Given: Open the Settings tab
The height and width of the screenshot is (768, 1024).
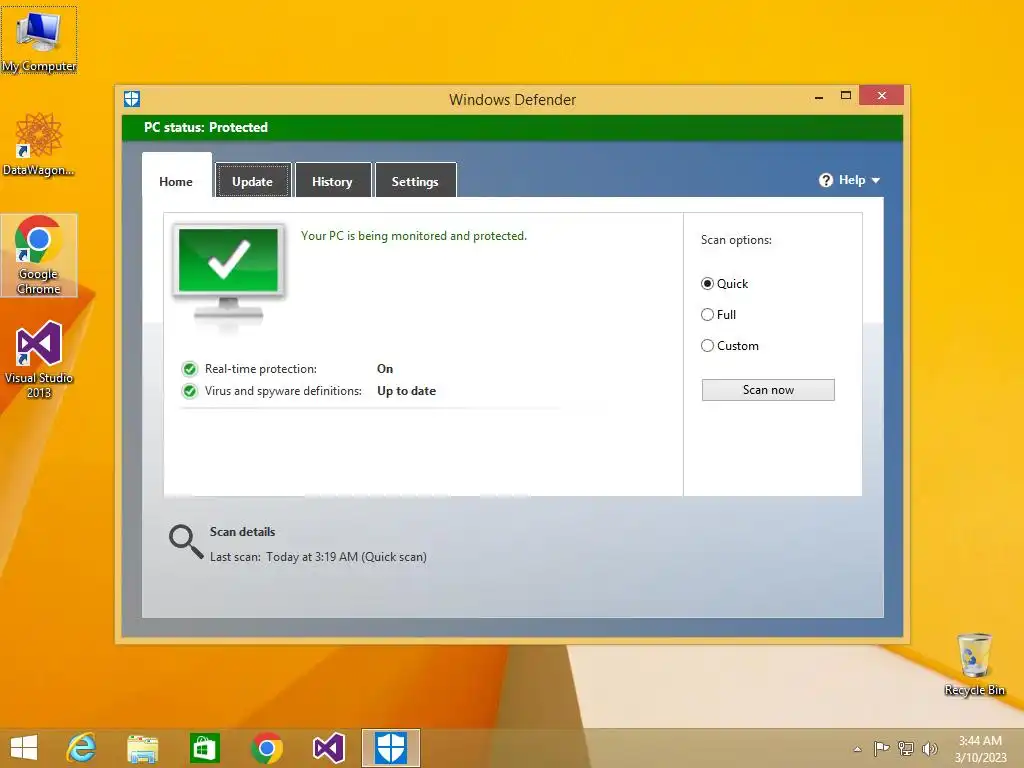Looking at the screenshot, I should [x=415, y=181].
